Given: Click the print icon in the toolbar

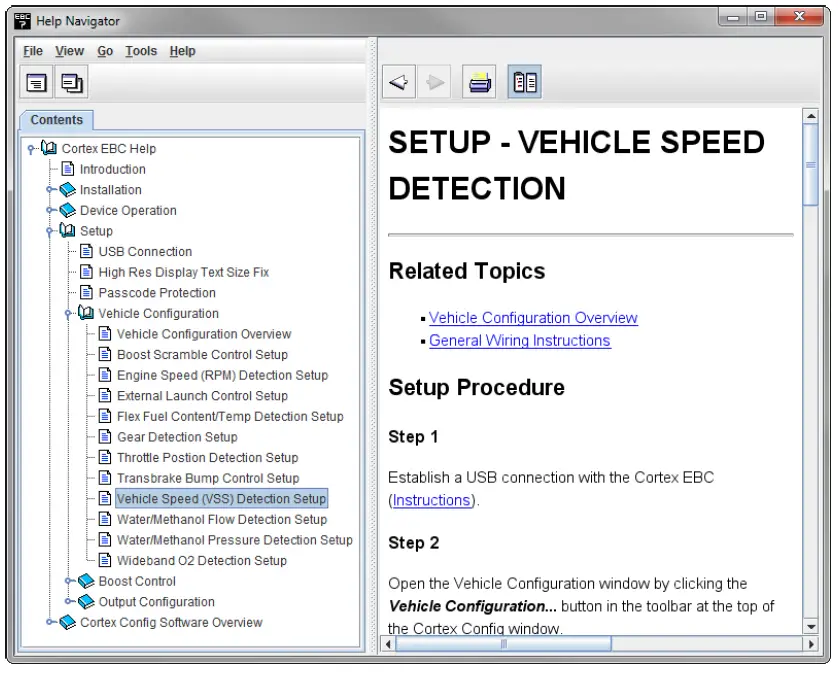Looking at the screenshot, I should (x=480, y=83).
